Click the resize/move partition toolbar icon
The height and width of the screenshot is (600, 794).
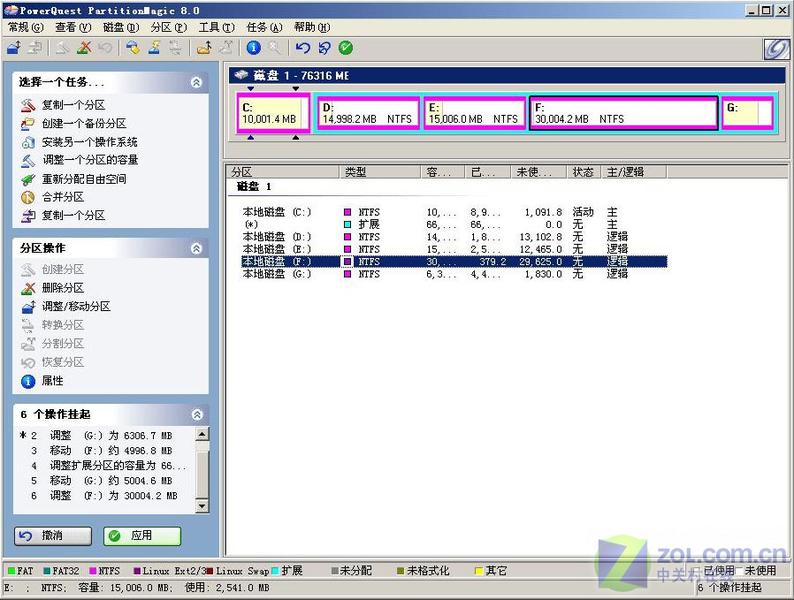[x=14, y=48]
